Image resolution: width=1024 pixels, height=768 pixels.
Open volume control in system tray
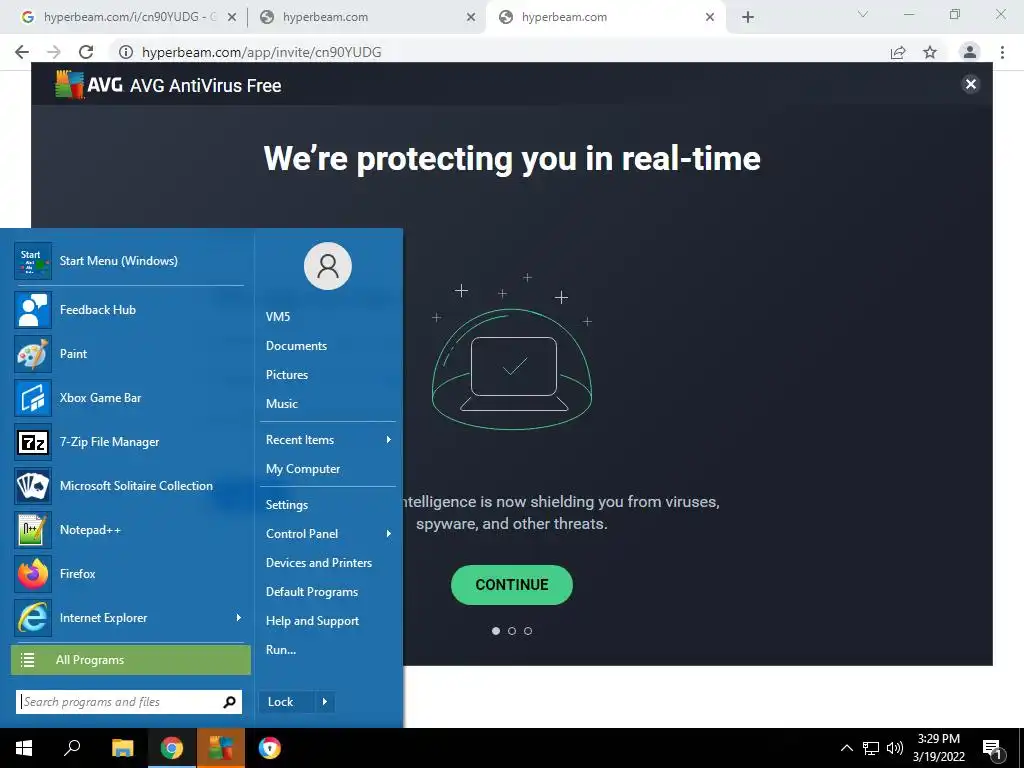click(x=895, y=748)
